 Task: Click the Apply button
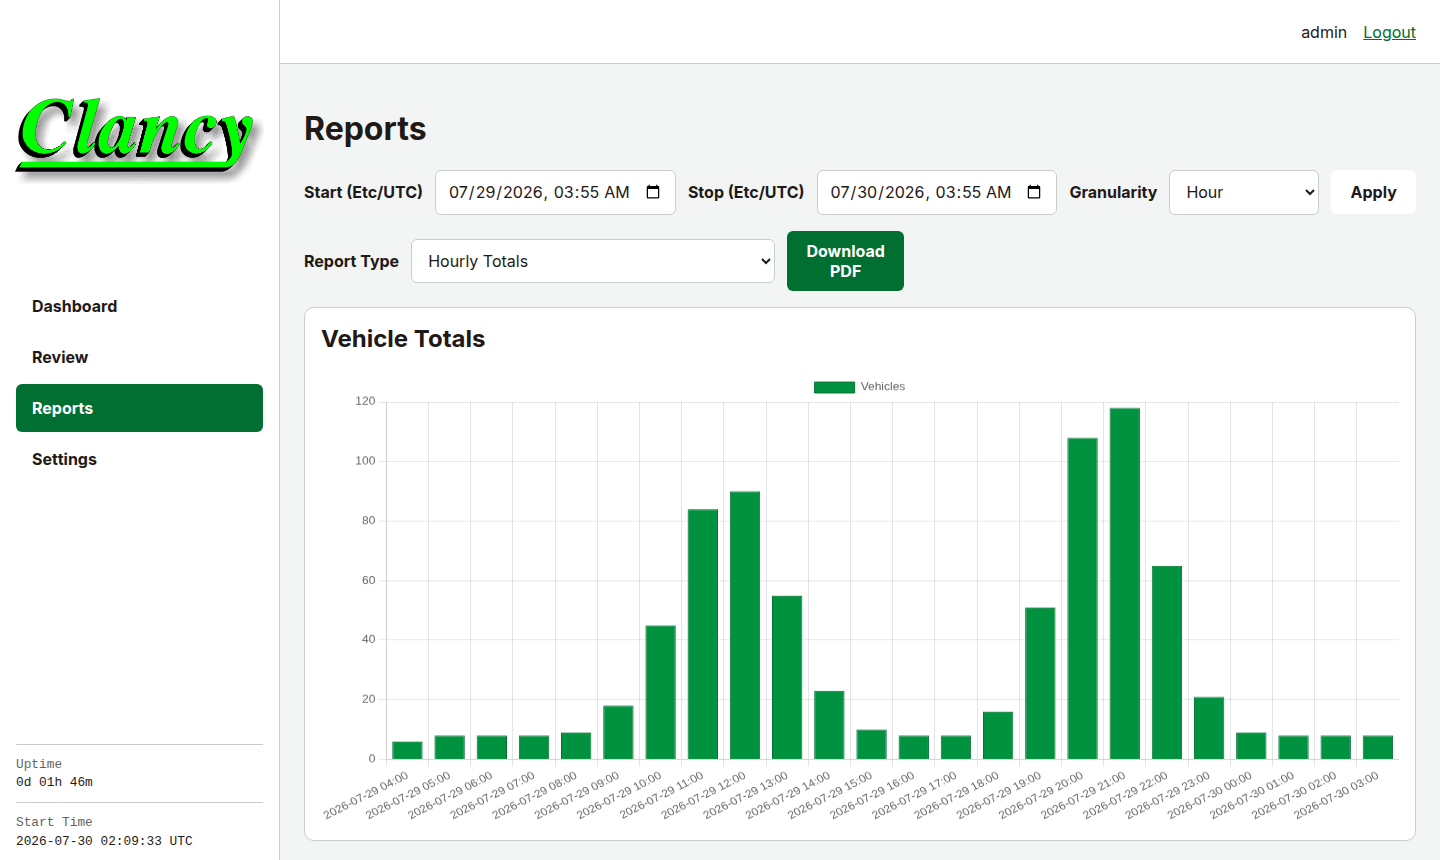(1373, 192)
